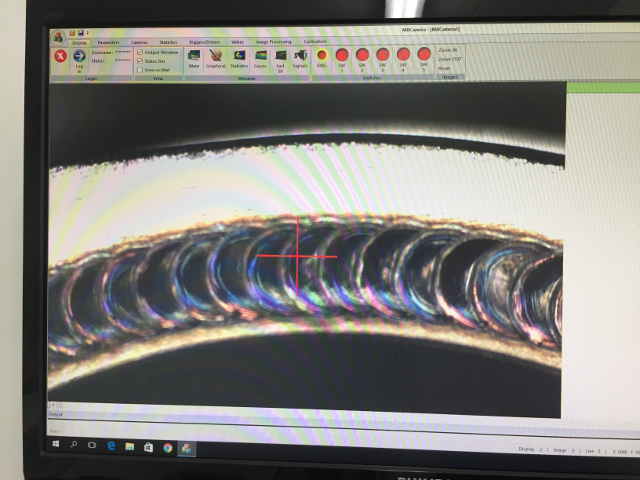Open the Graphical window icon
Image resolution: width=640 pixels, height=480 pixels.
(215, 57)
